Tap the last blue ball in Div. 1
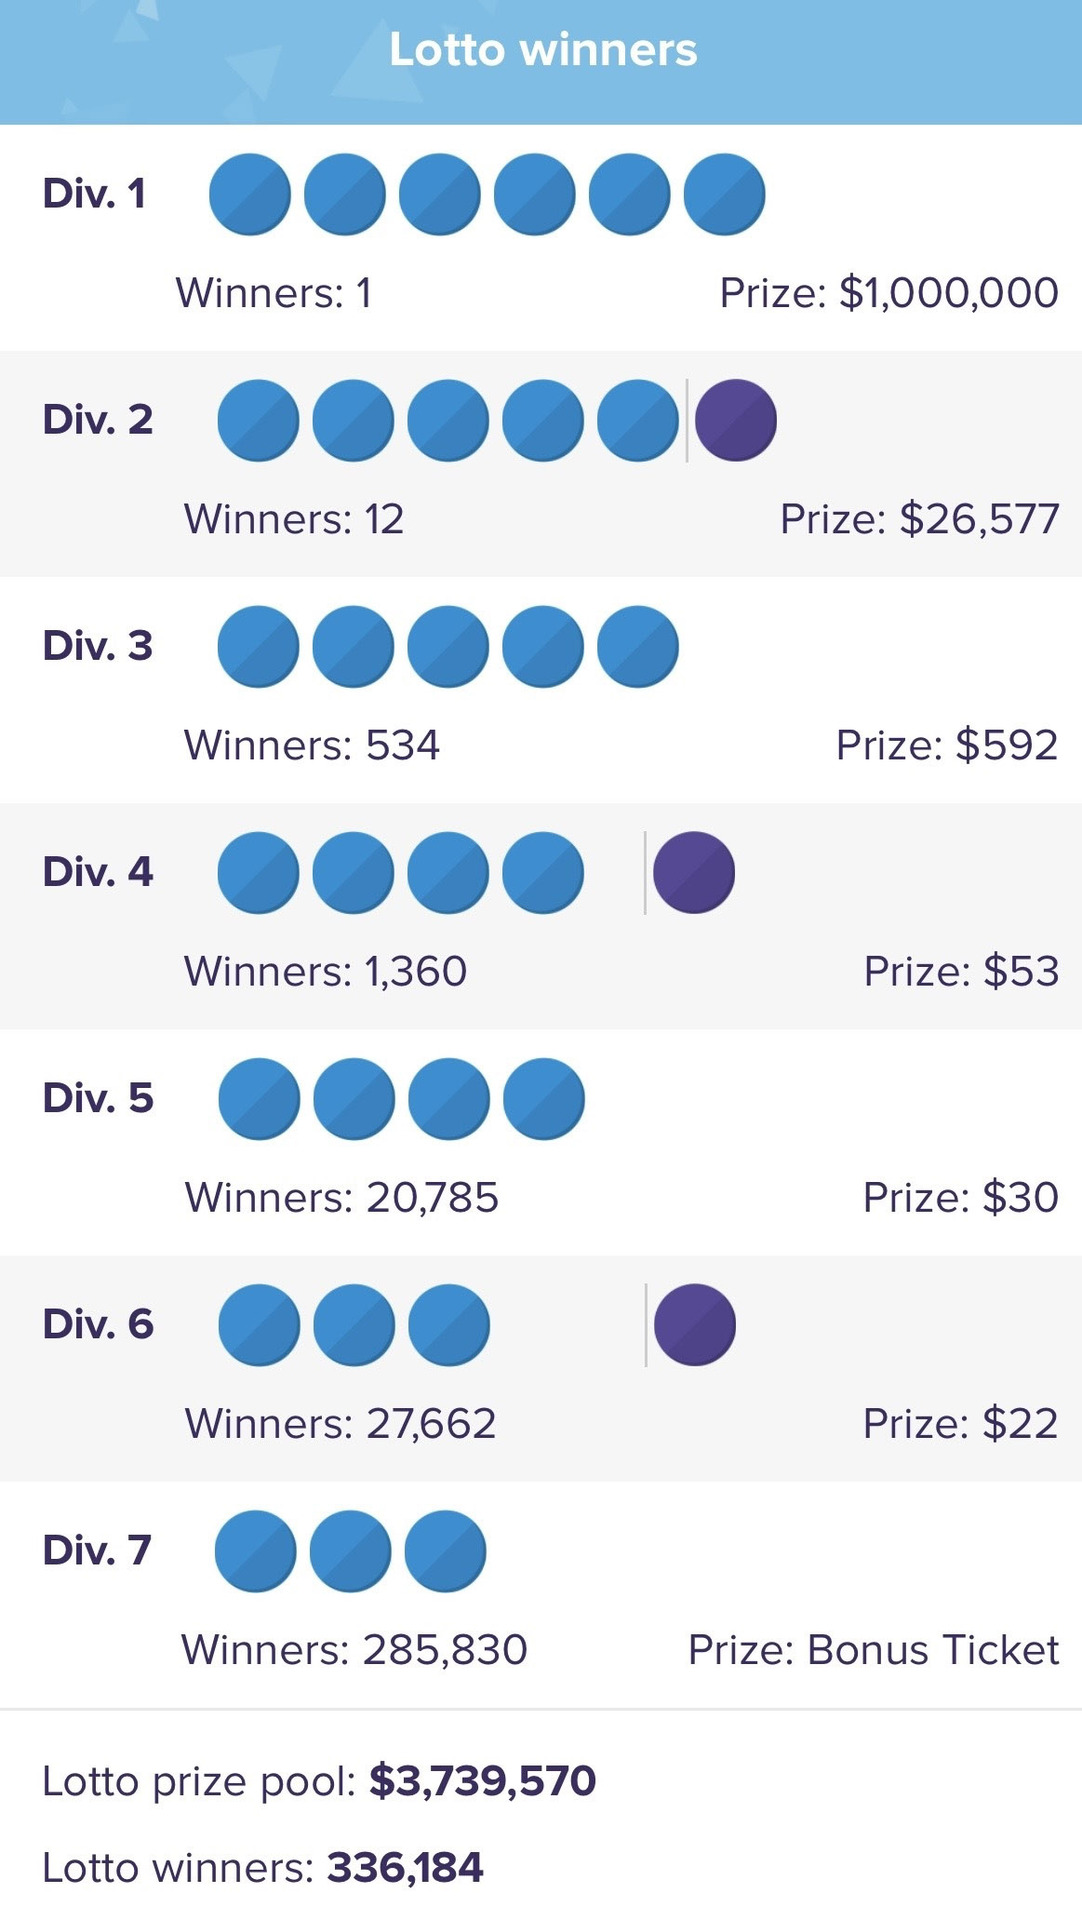This screenshot has height=1920, width=1082. pos(724,194)
